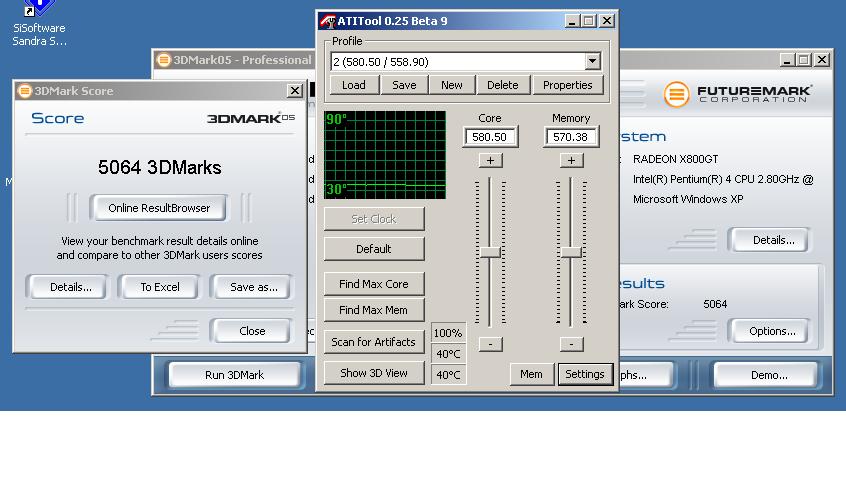Decrease memory clock with minus button
The image size is (846, 480).
point(571,344)
